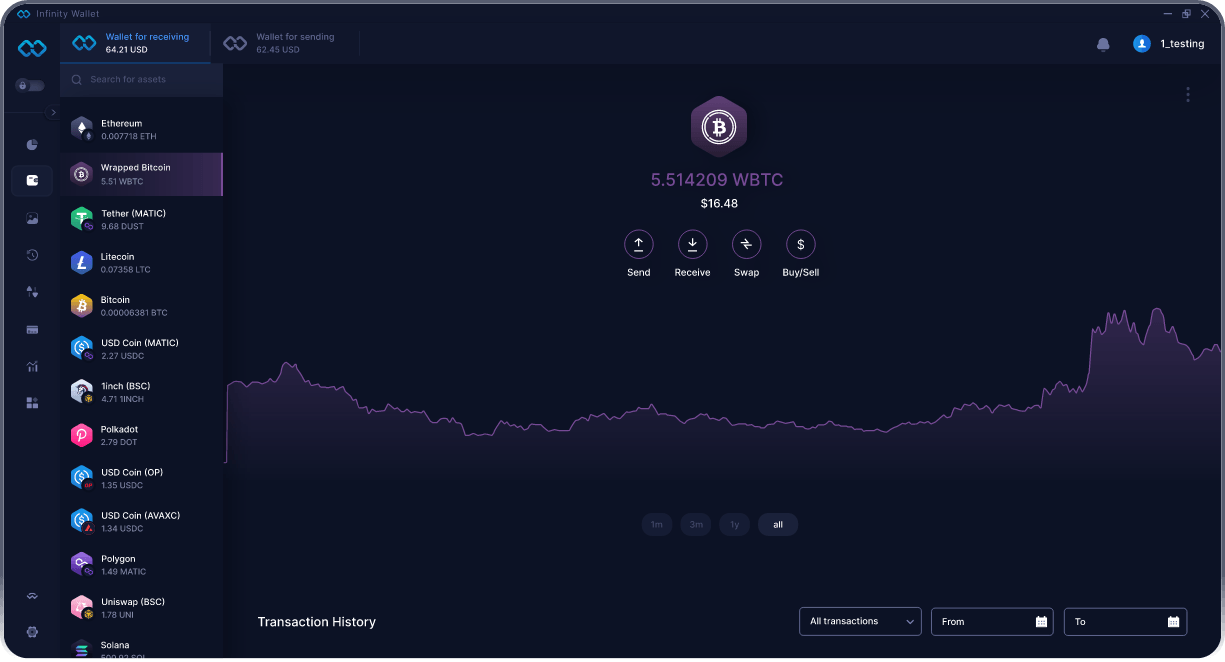Open the 1_testing profile avatar
The height and width of the screenshot is (662, 1225).
(x=1141, y=44)
